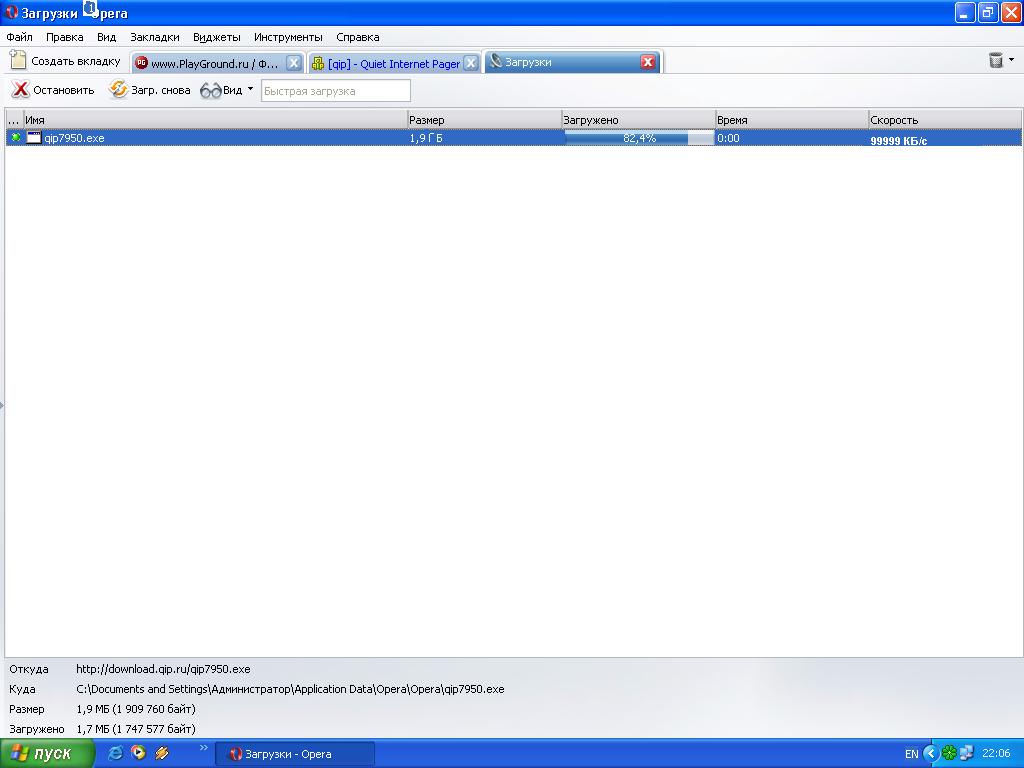Expand hidden system tray icons arrow
This screenshot has width=1024, height=768.
coord(931,753)
